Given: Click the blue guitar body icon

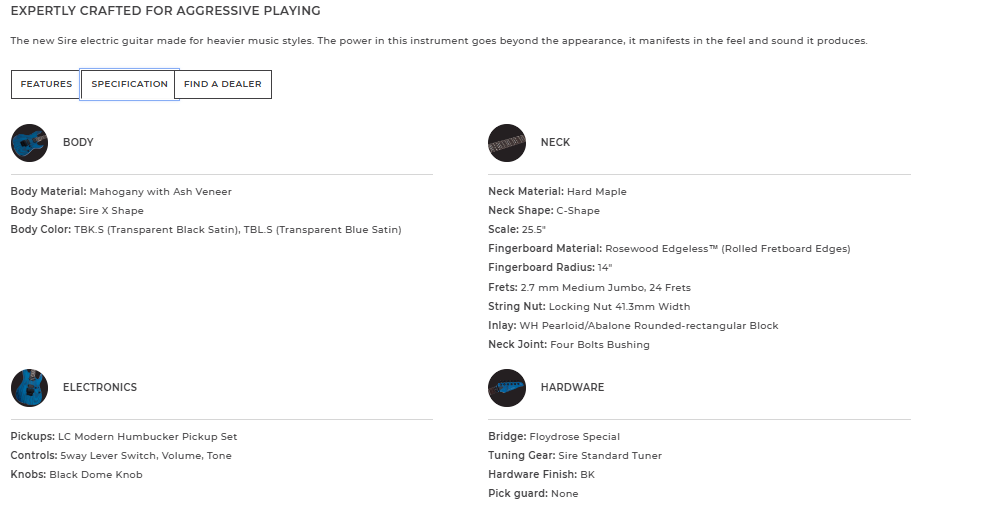Looking at the screenshot, I should click(29, 143).
